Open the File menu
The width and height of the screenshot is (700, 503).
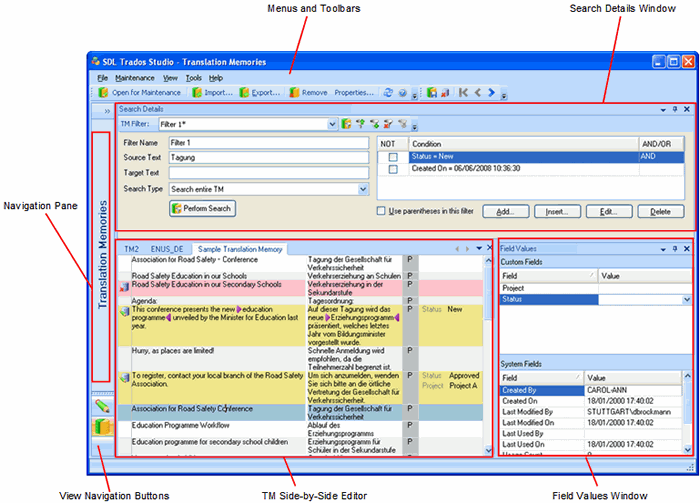[103, 78]
